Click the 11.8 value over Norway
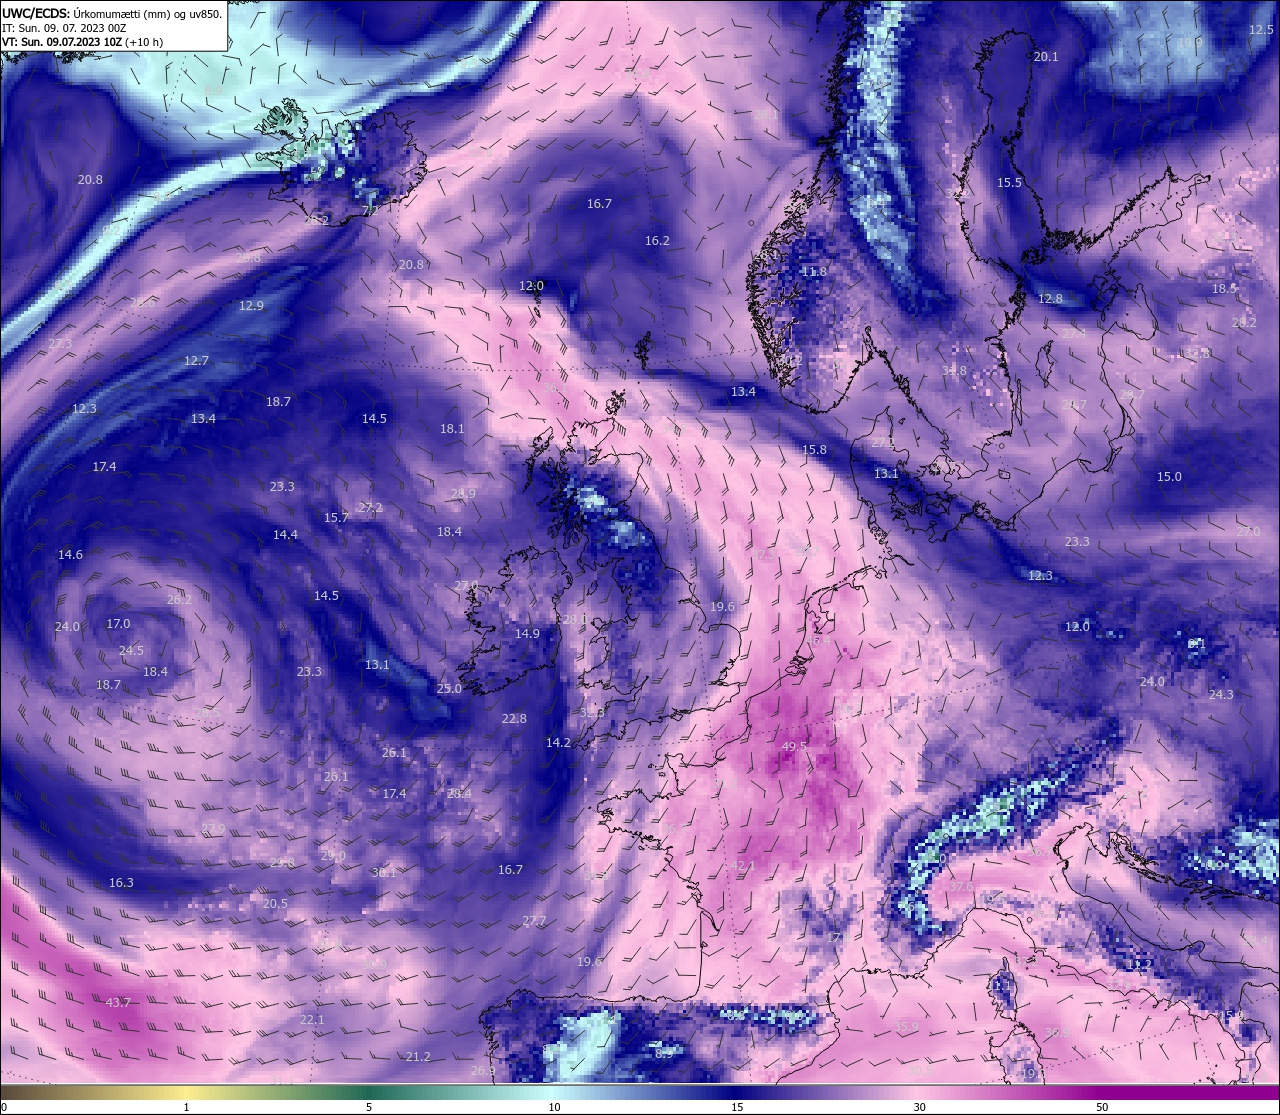The height and width of the screenshot is (1115, 1280). [x=815, y=271]
